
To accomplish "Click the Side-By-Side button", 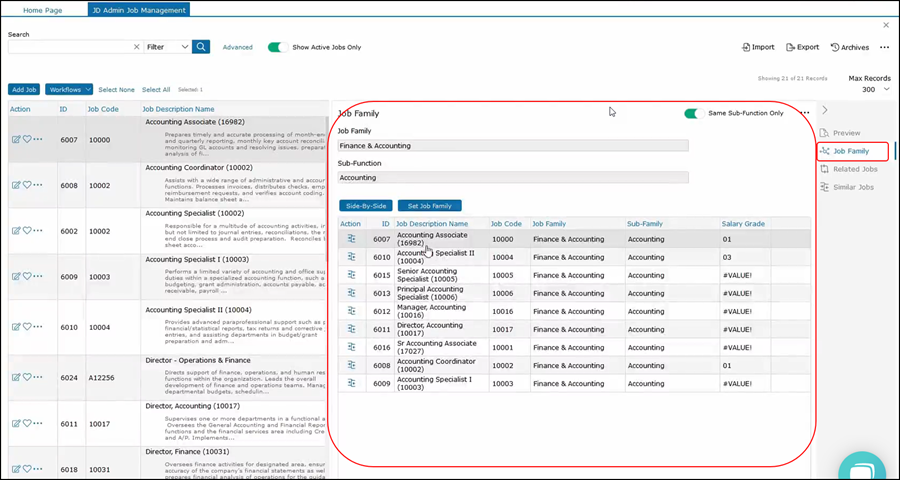I will pos(365,205).
